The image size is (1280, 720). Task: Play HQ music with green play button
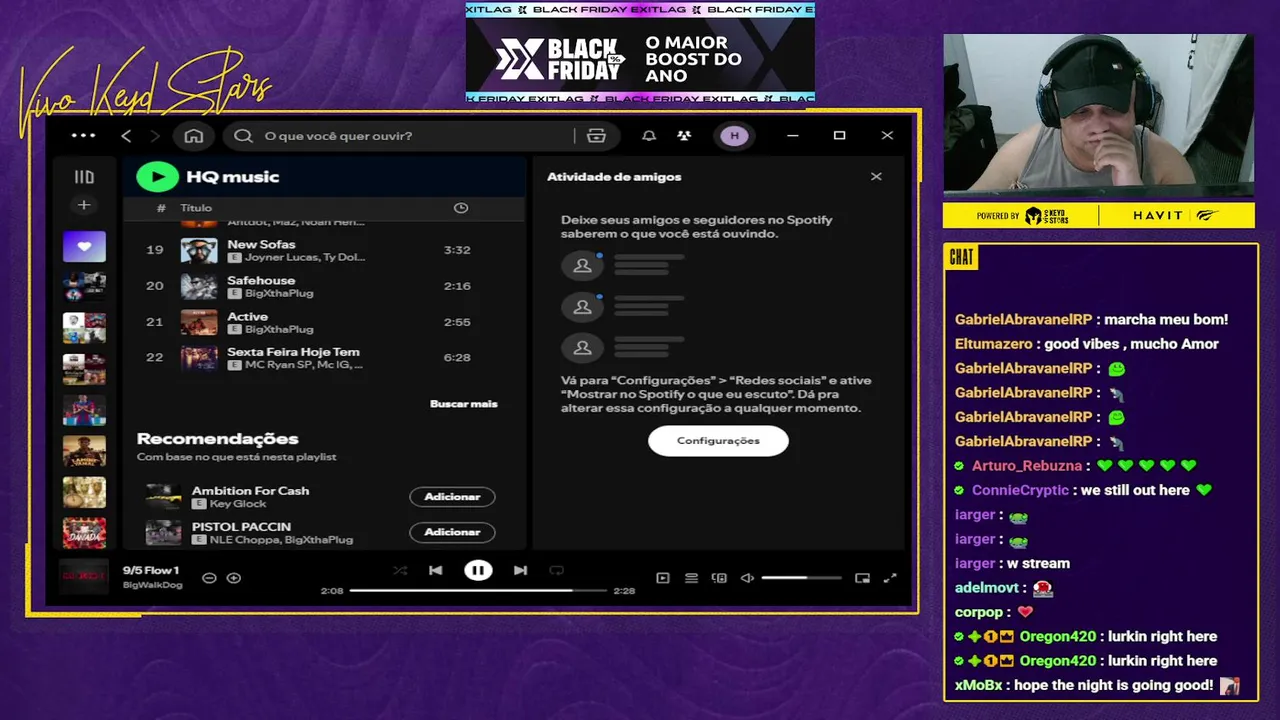[157, 177]
